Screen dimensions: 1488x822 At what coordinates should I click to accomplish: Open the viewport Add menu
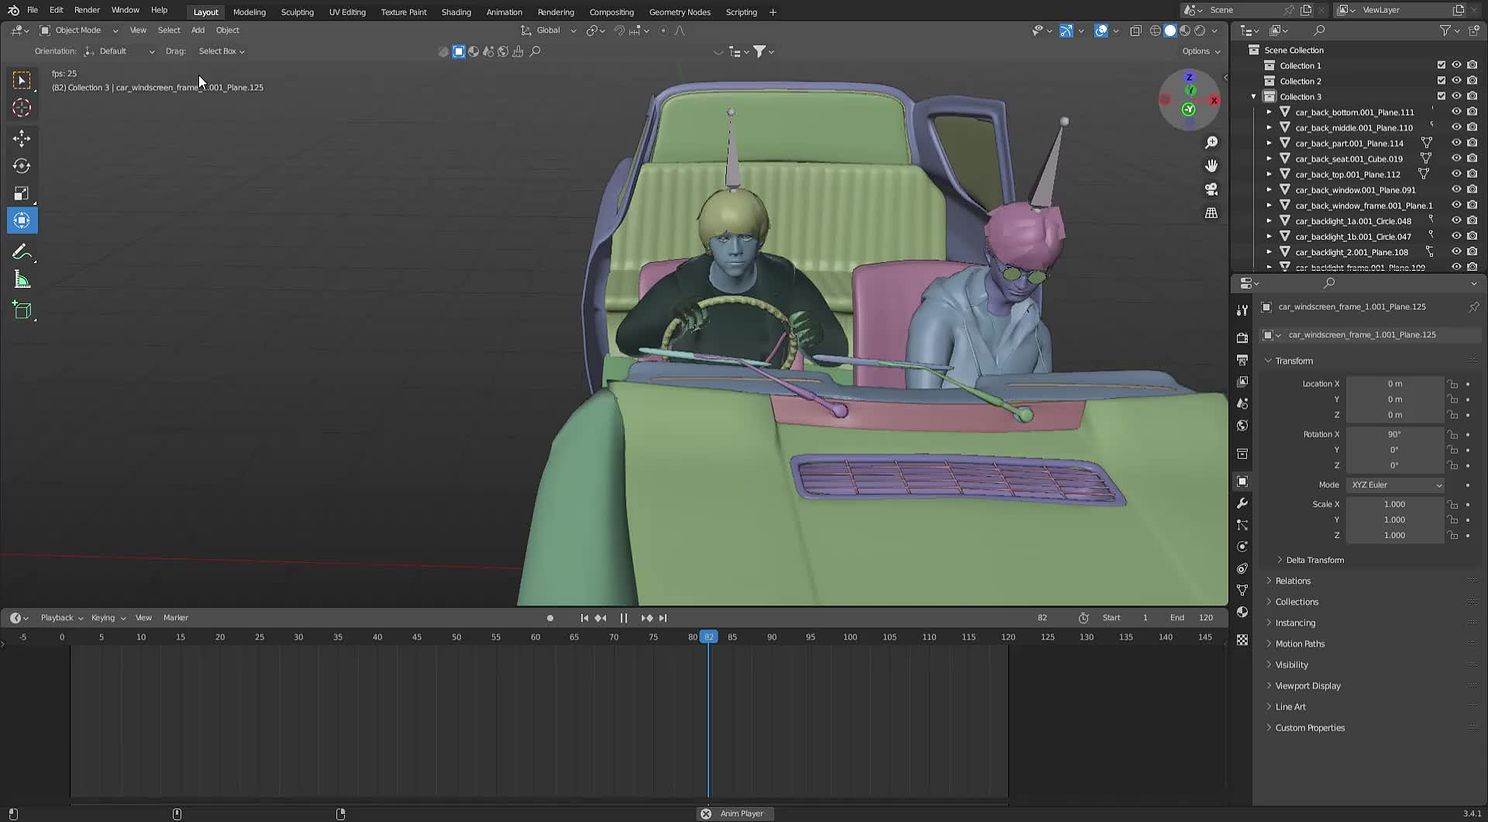(198, 30)
